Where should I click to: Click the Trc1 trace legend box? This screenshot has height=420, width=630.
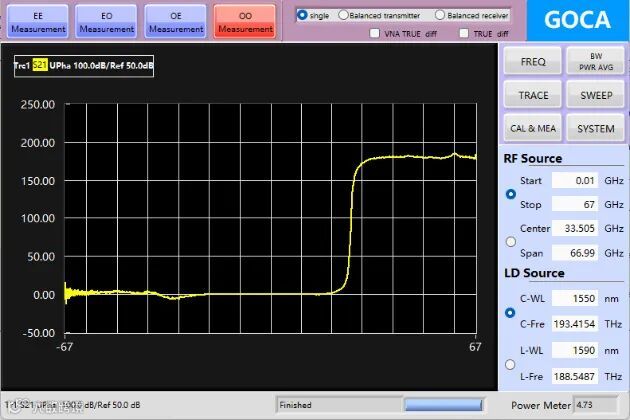[x=84, y=66]
